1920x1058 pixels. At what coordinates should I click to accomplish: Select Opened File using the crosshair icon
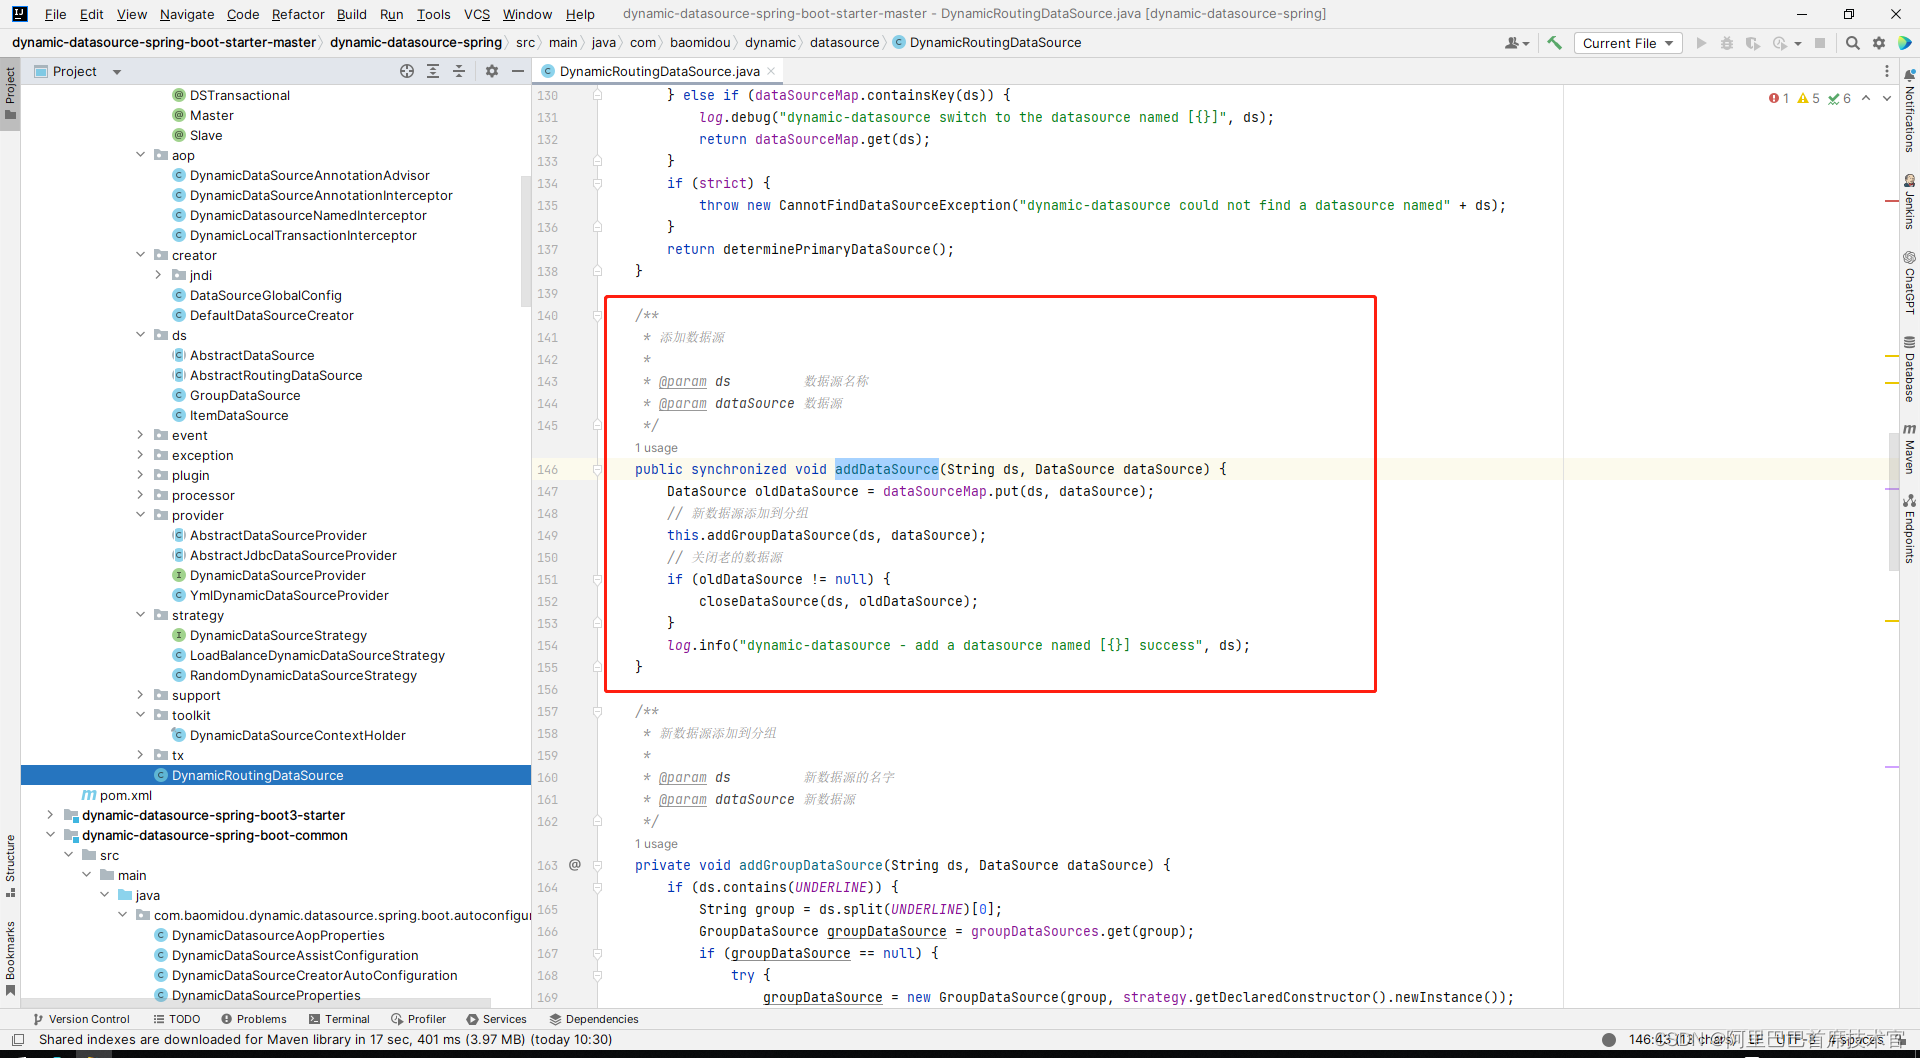[407, 71]
